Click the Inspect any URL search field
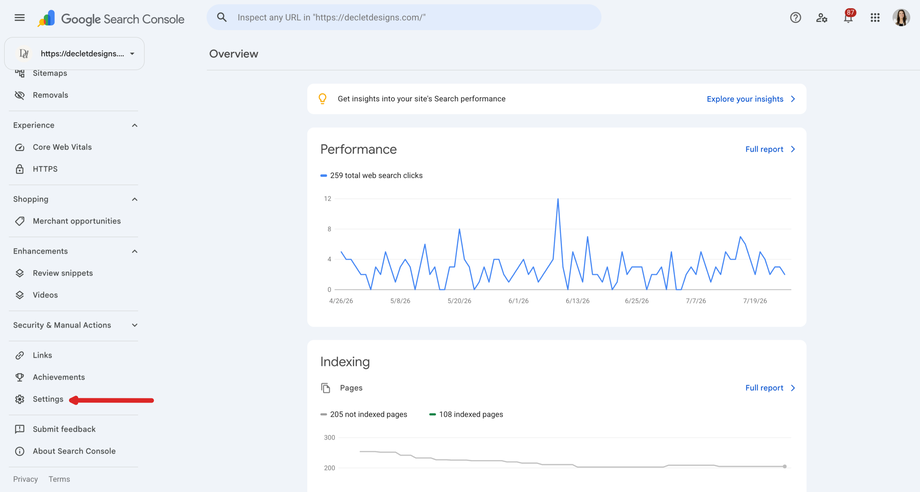920x492 pixels. click(404, 18)
